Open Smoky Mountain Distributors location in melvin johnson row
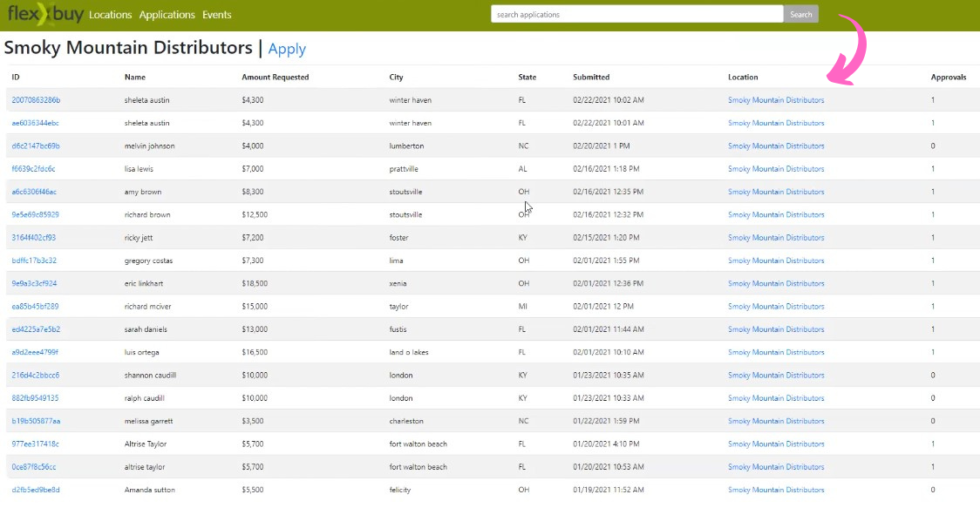 point(776,146)
